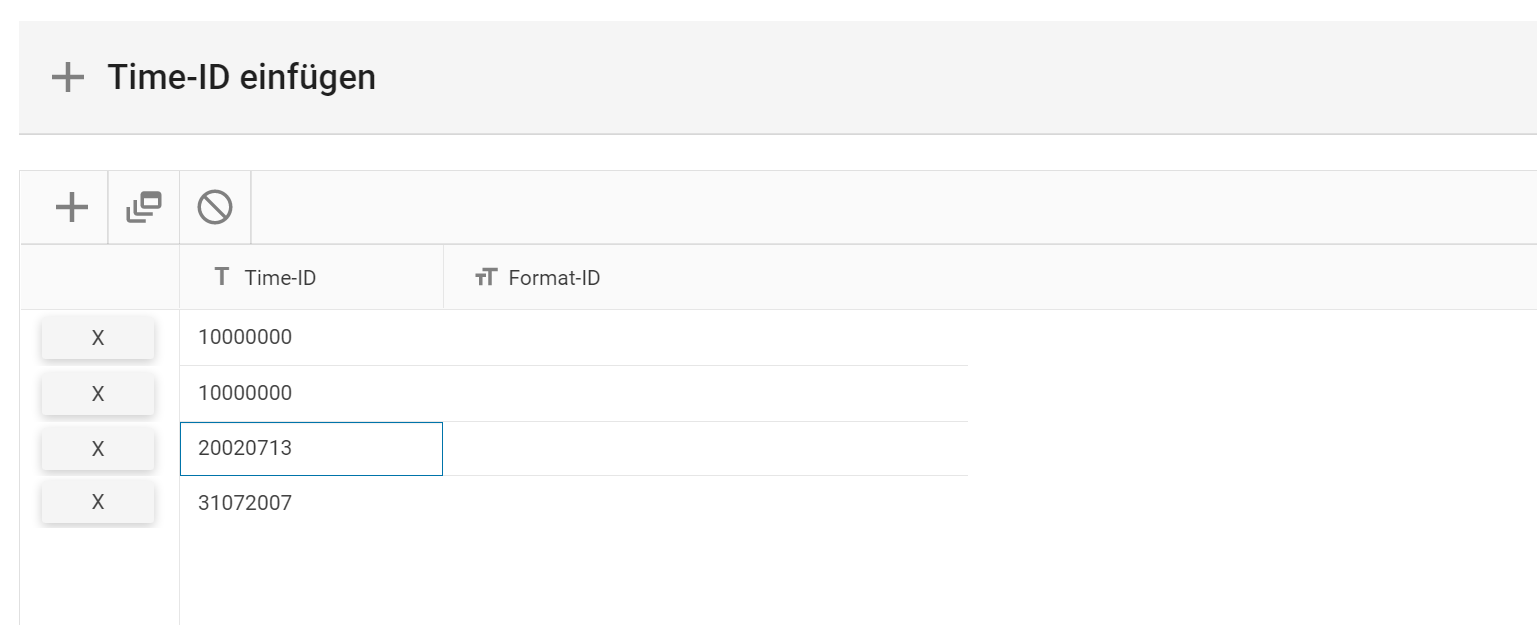Click the circle-slash cancel toolbar icon
Viewport: 1537px width, 625px height.
[215, 207]
